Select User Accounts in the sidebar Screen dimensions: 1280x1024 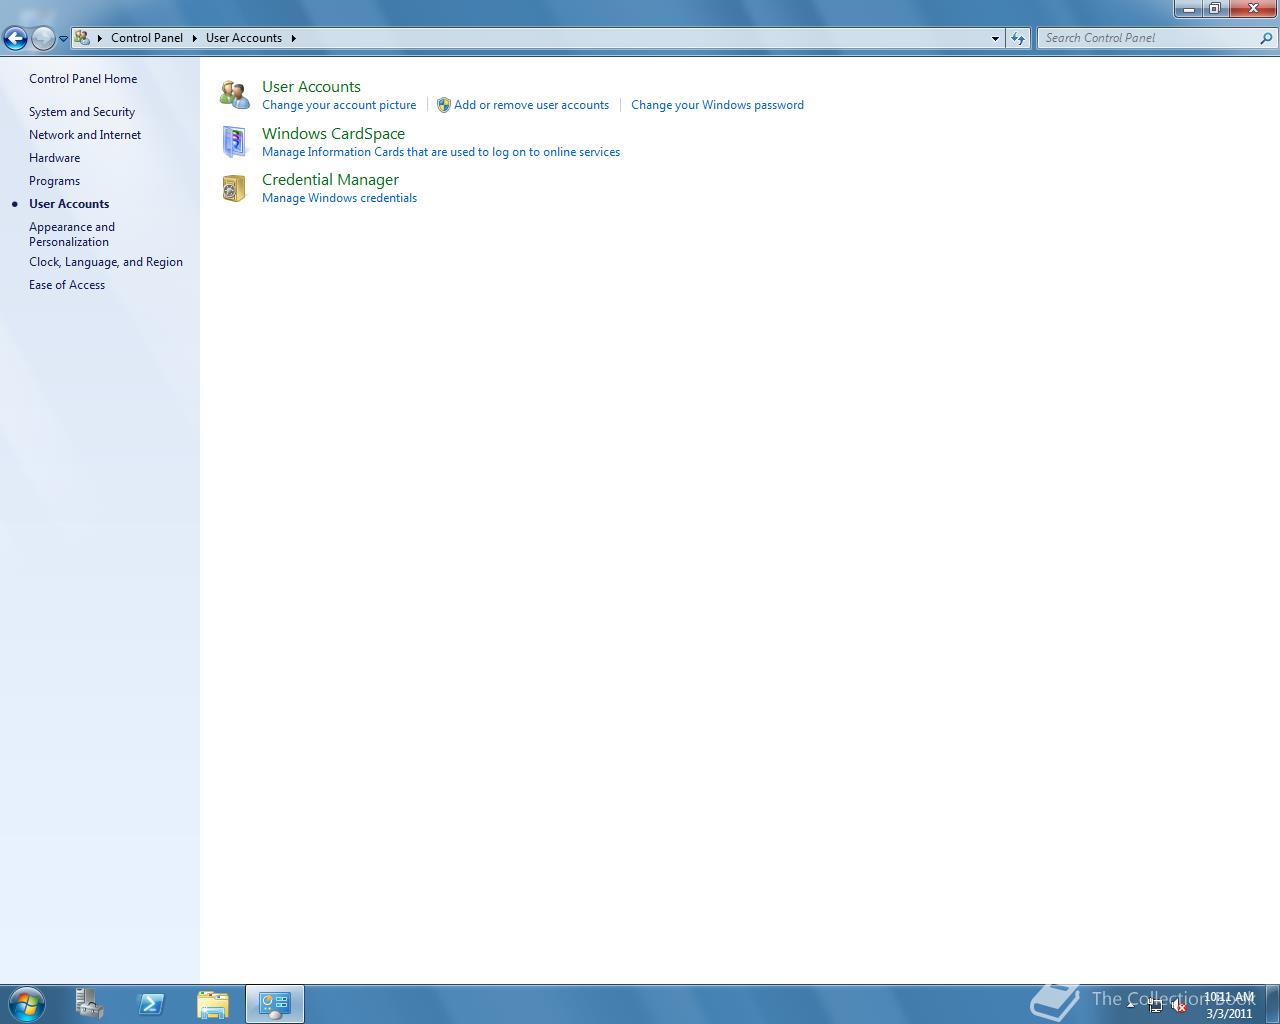point(69,204)
